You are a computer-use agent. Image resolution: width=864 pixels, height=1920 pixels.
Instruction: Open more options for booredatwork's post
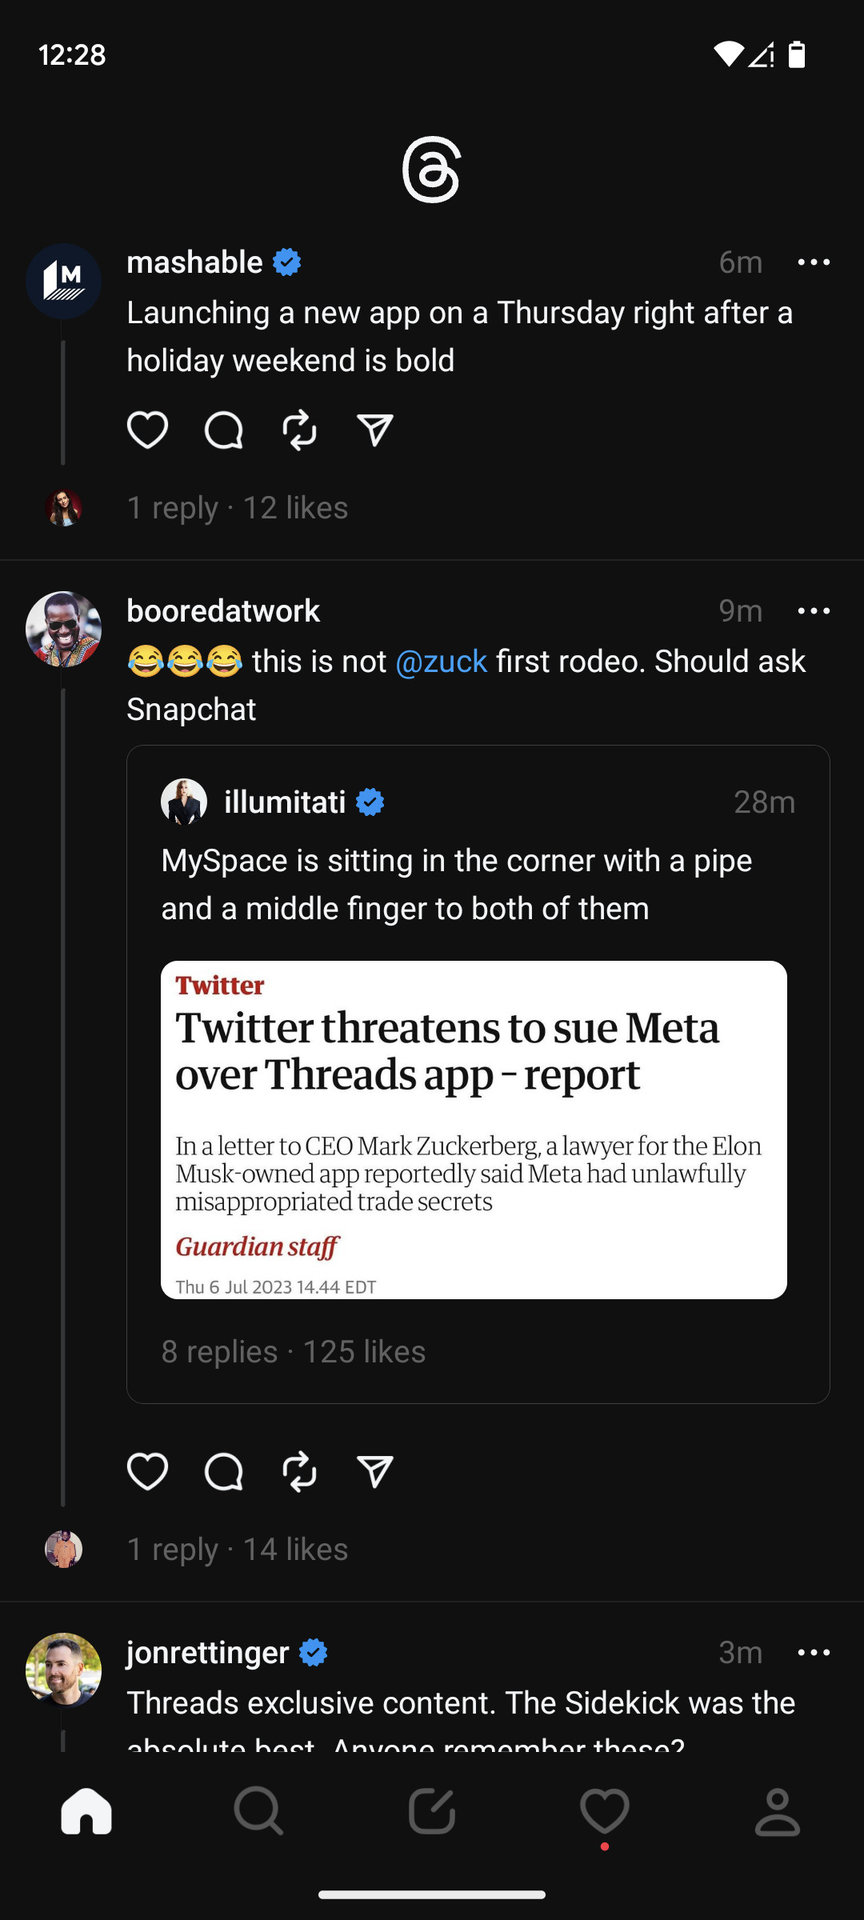(x=813, y=611)
